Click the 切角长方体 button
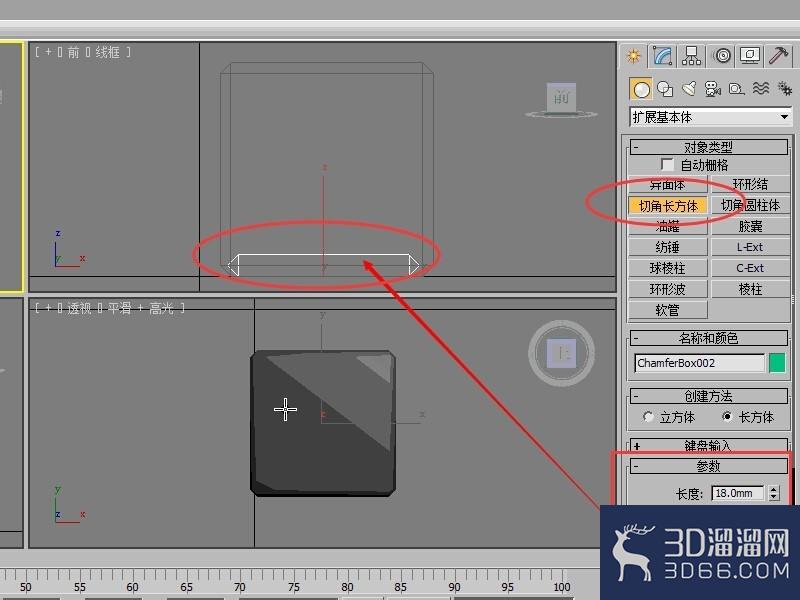 coord(668,206)
